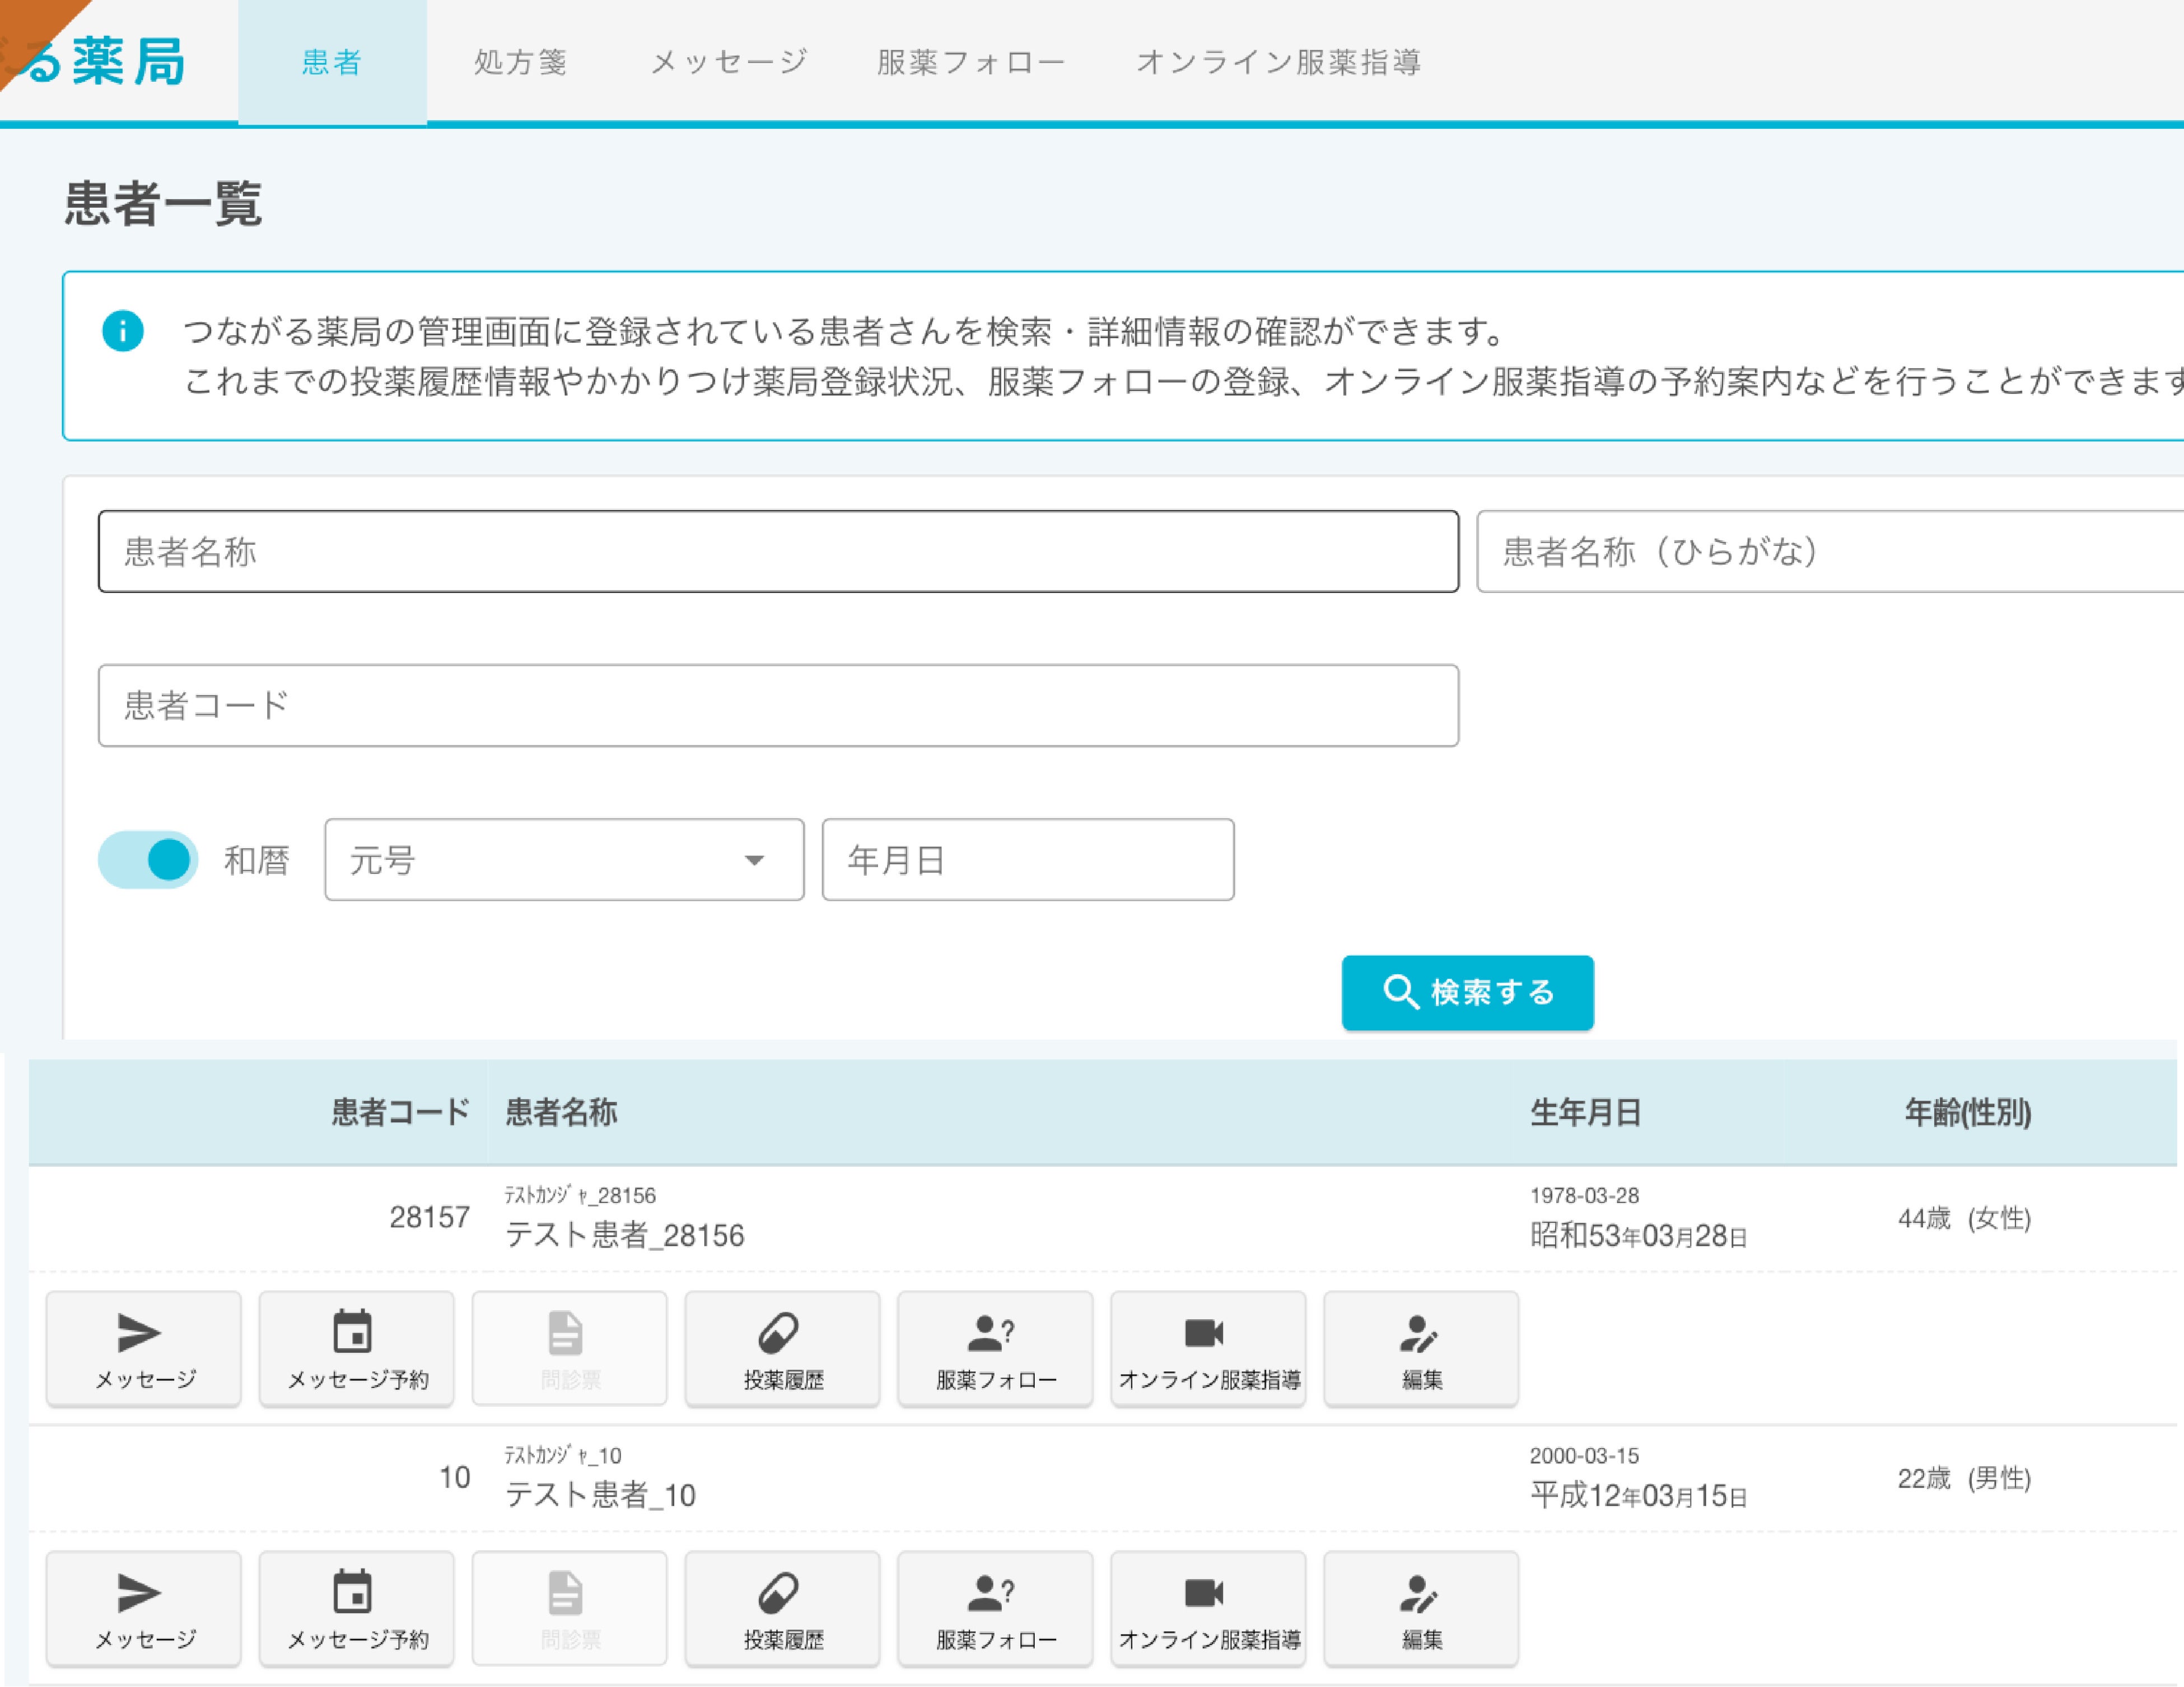This screenshot has height=1687, width=2184.
Task: Open Message Reservation for patient 28157
Action: (x=356, y=1348)
